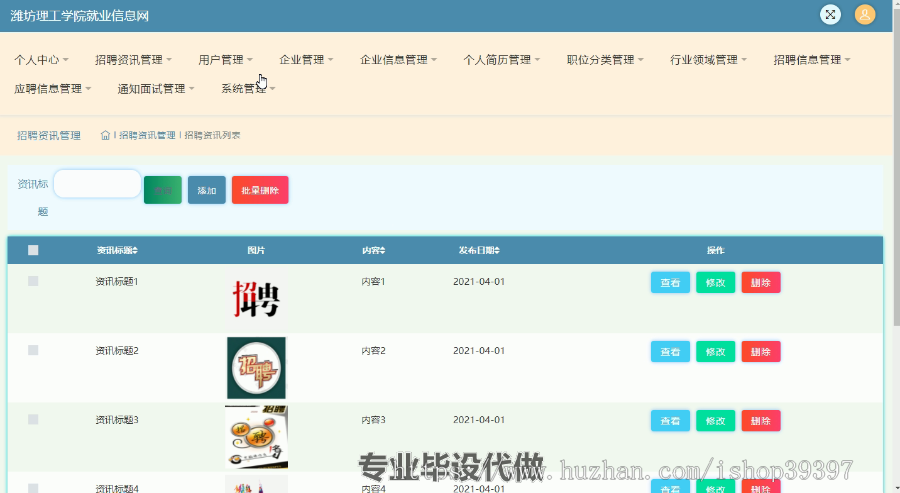900x493 pixels.
Task: Click the red 批量删除 button
Action: [260, 190]
